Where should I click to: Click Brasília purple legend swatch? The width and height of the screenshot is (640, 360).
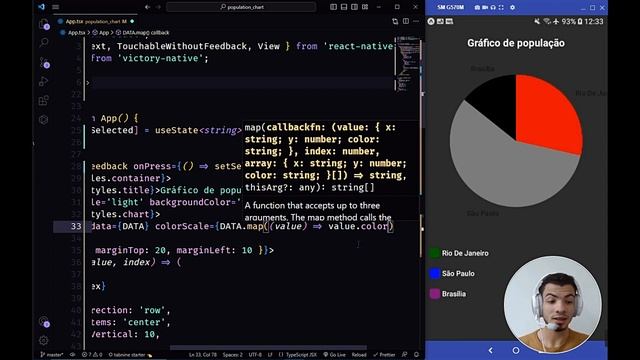pyautogui.click(x=435, y=293)
